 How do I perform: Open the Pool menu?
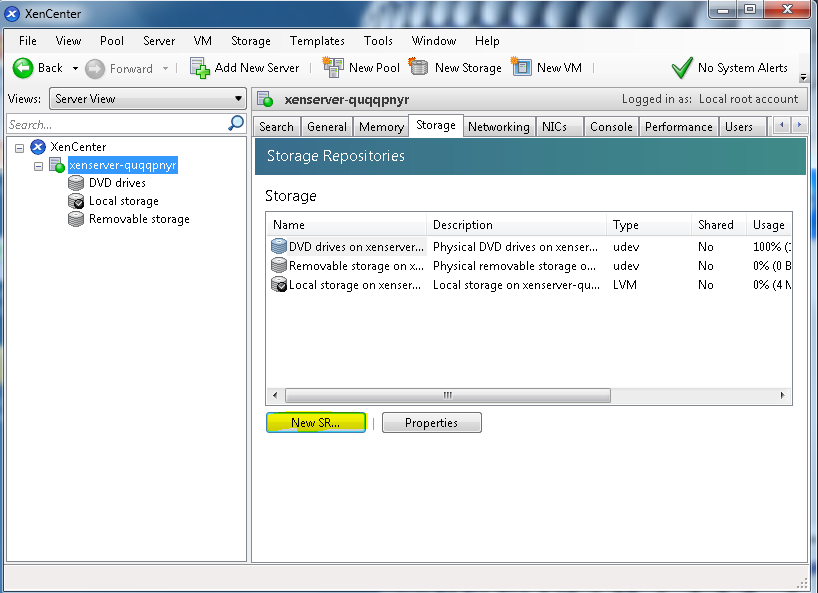click(x=112, y=41)
